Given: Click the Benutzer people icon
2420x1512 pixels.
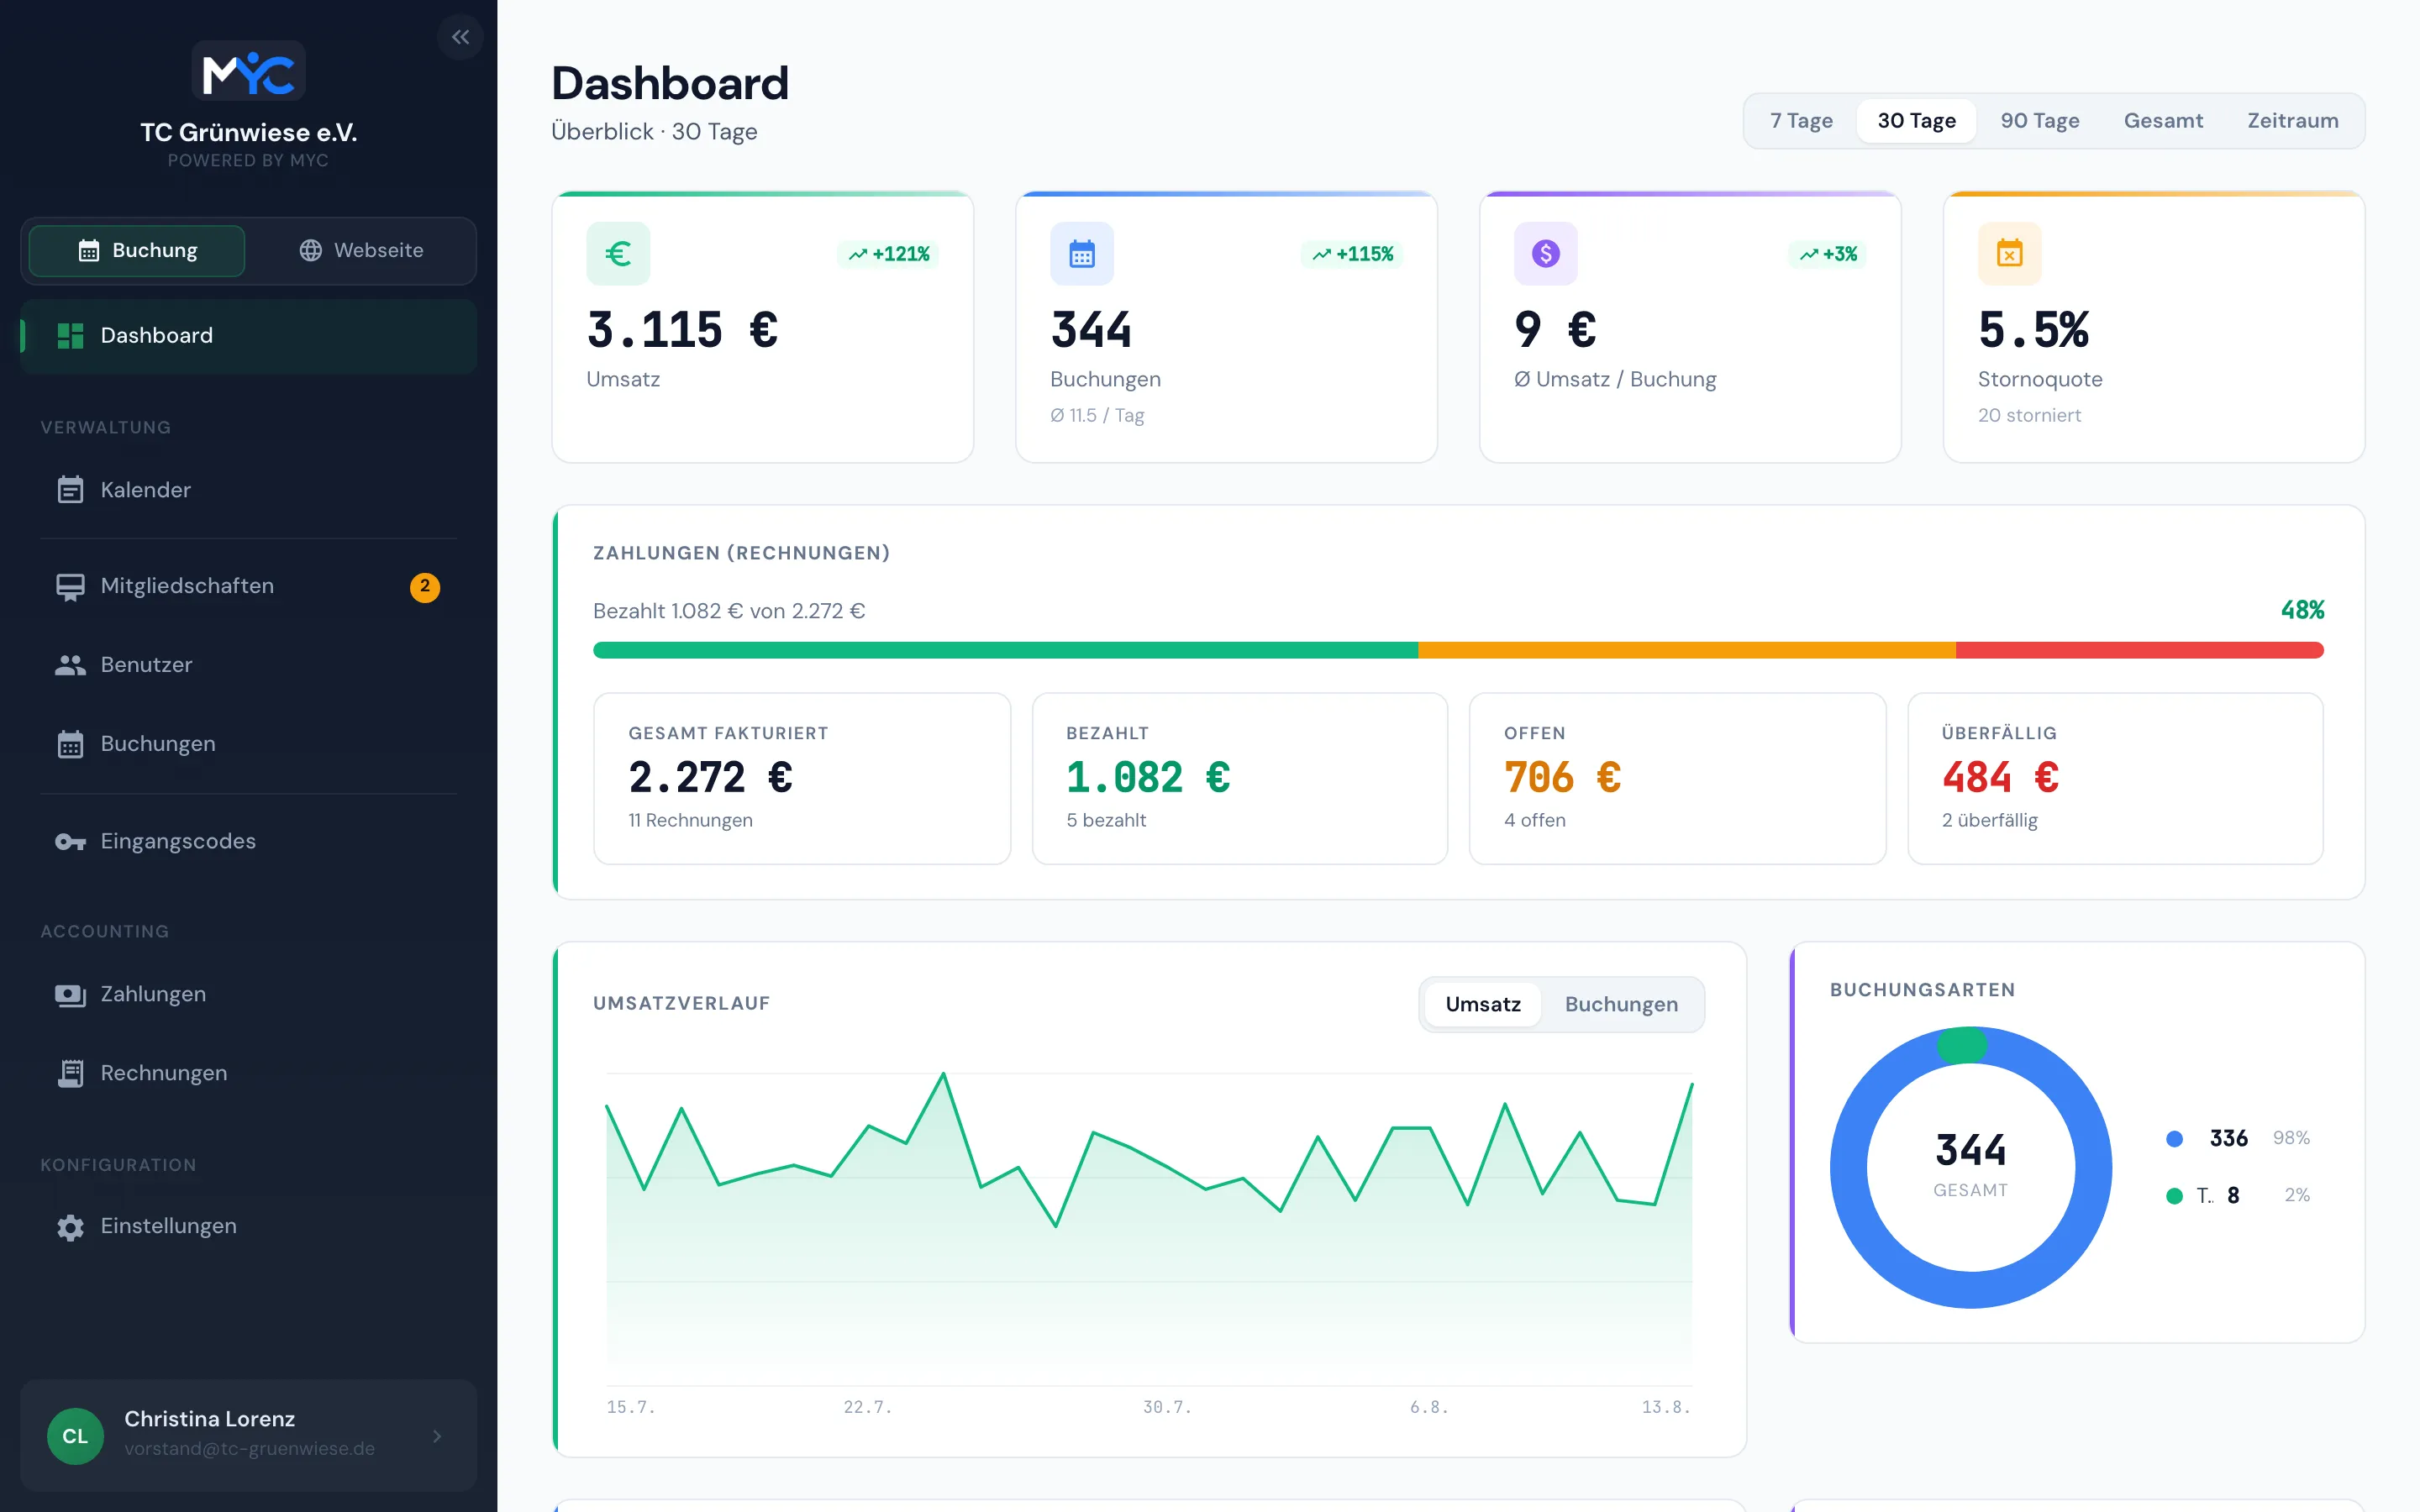Looking at the screenshot, I should click(x=70, y=665).
